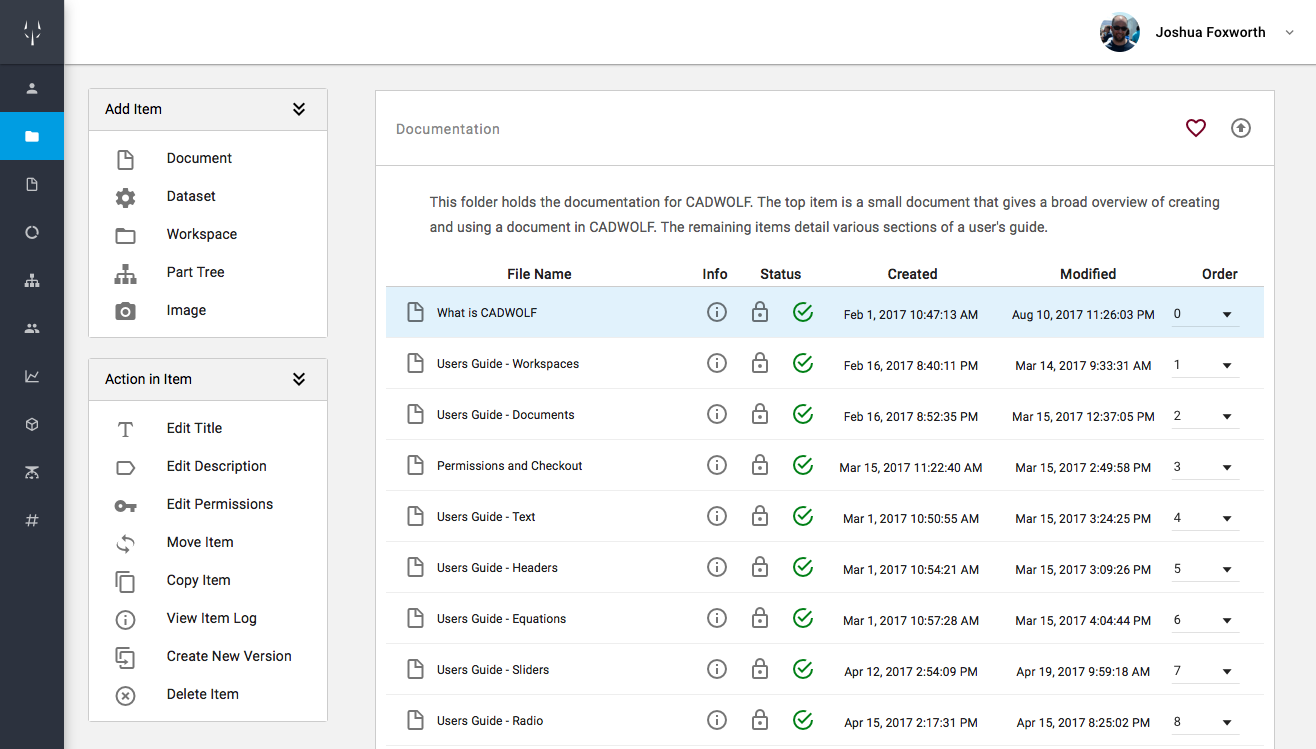1316x749 pixels.
Task: Select Part Tree in Add Item list
Action: pos(195,272)
